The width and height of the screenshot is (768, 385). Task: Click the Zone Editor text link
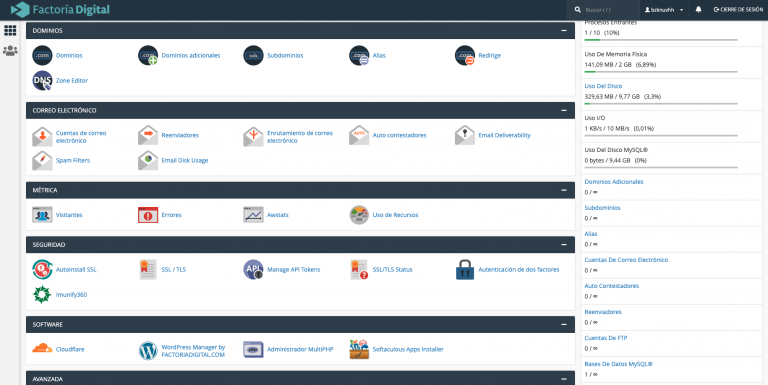[x=72, y=80]
